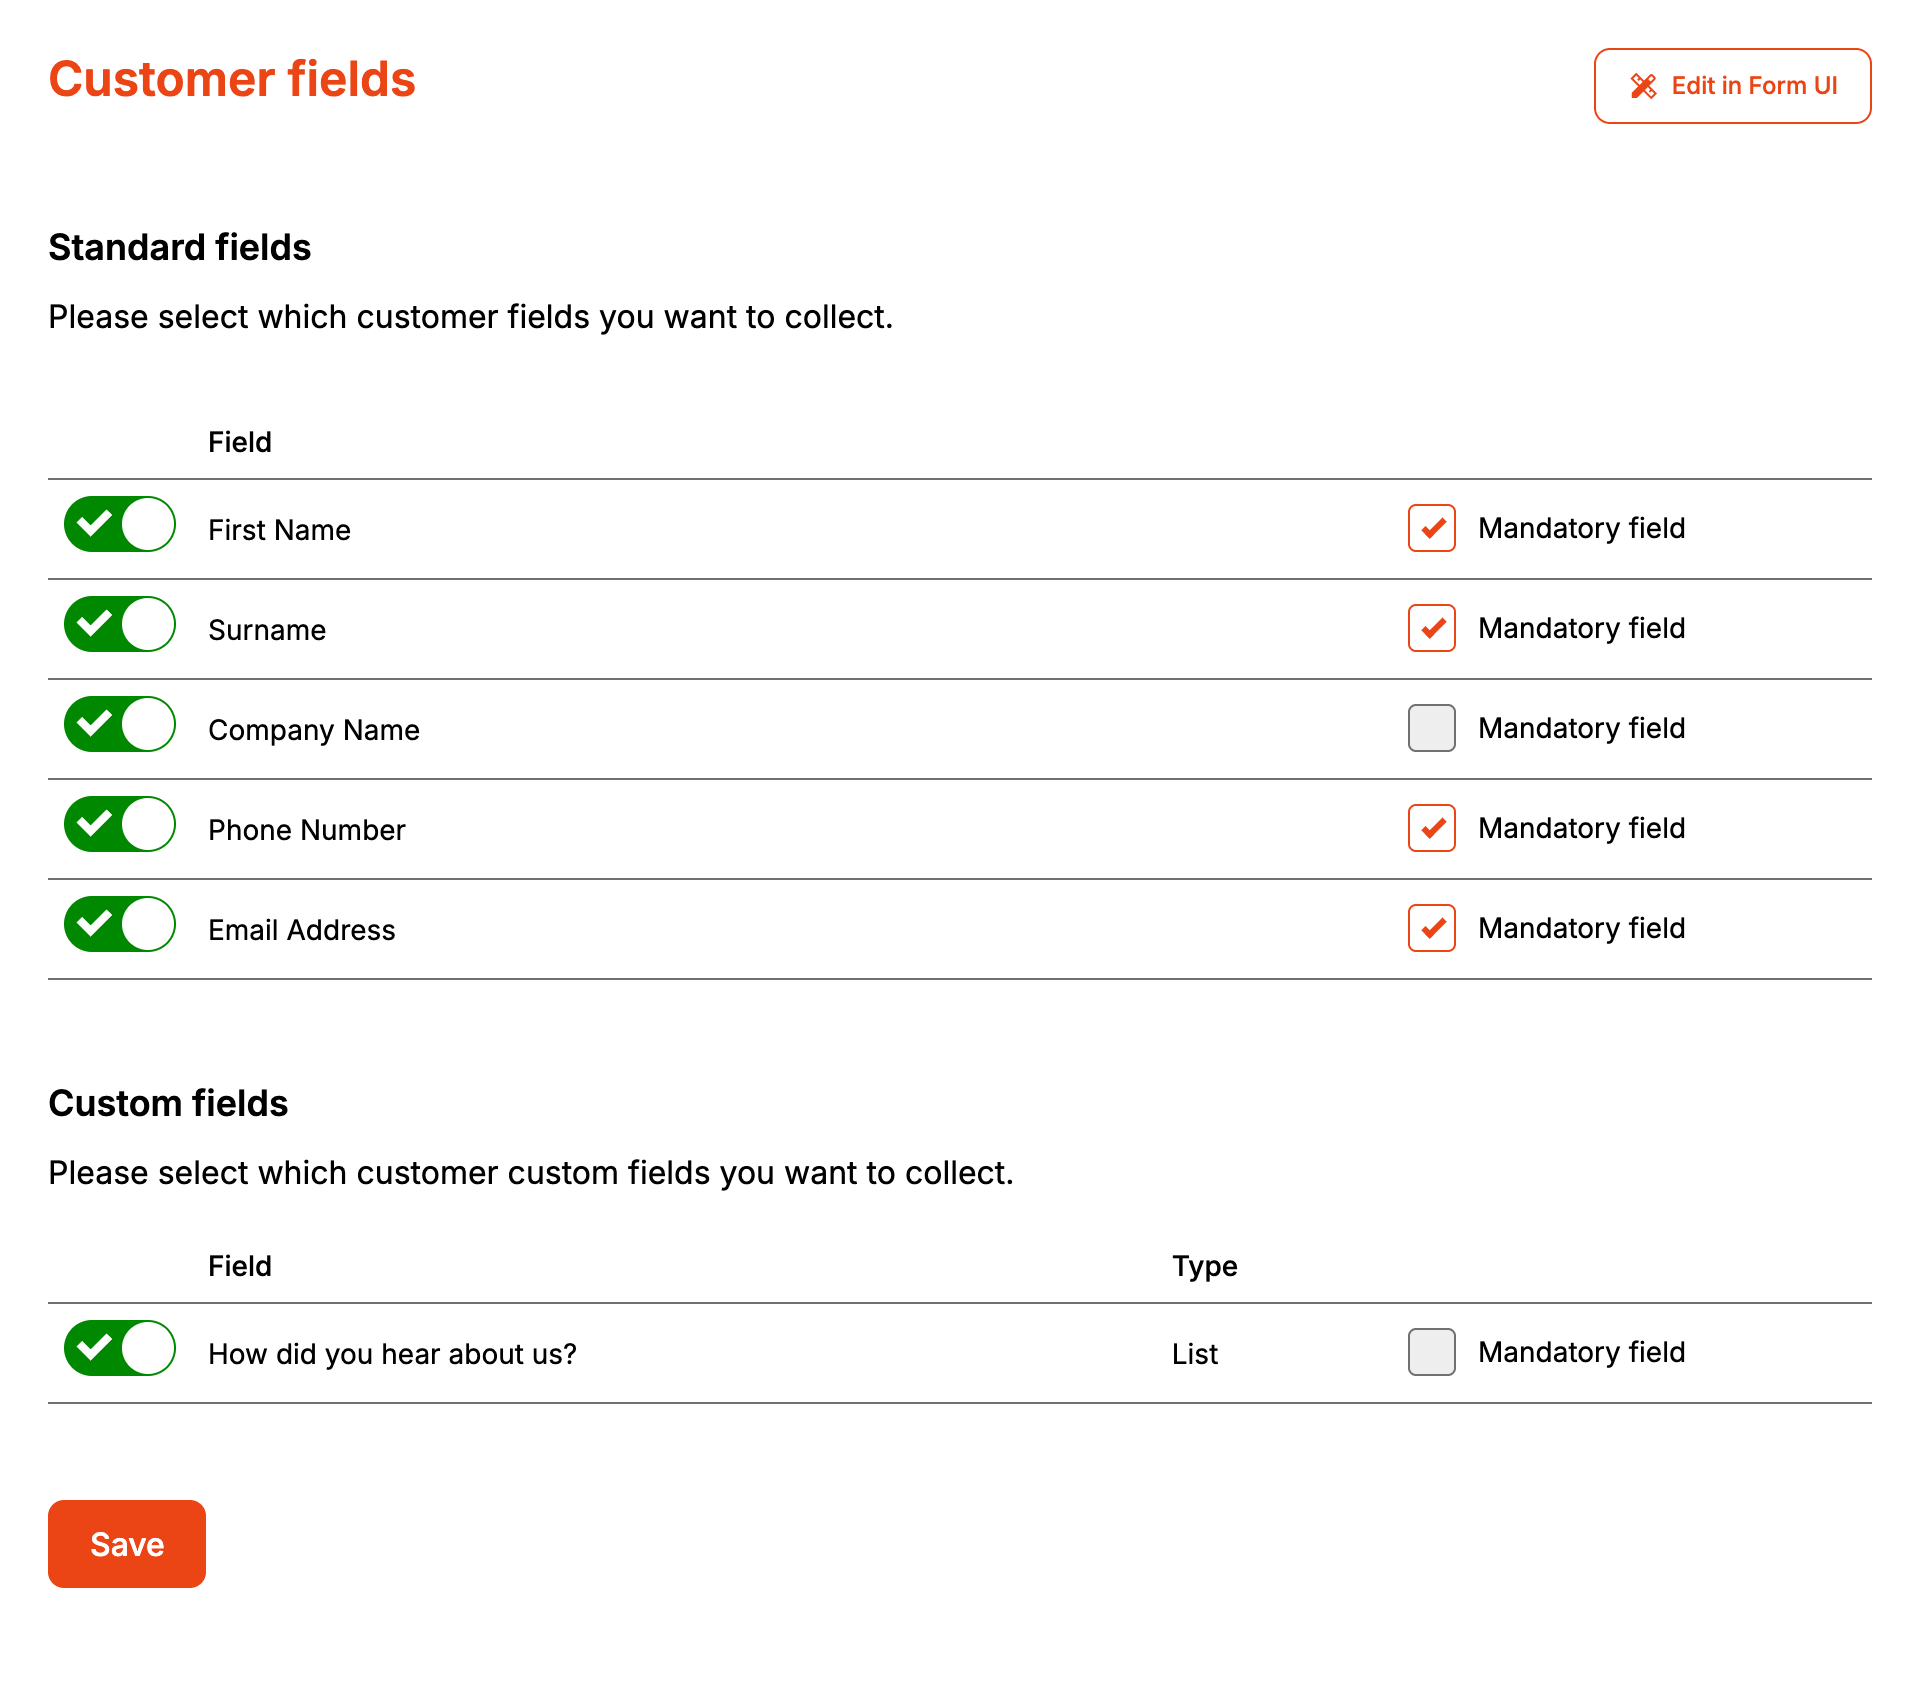Click the 'Type' column header
The height and width of the screenshot is (1700, 1920).
(1205, 1266)
